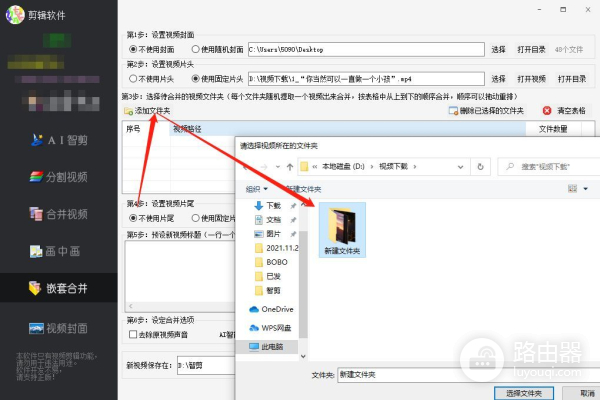The height and width of the screenshot is (400, 600).
Task: Click the 文件数量 column header
Action: coord(553,129)
